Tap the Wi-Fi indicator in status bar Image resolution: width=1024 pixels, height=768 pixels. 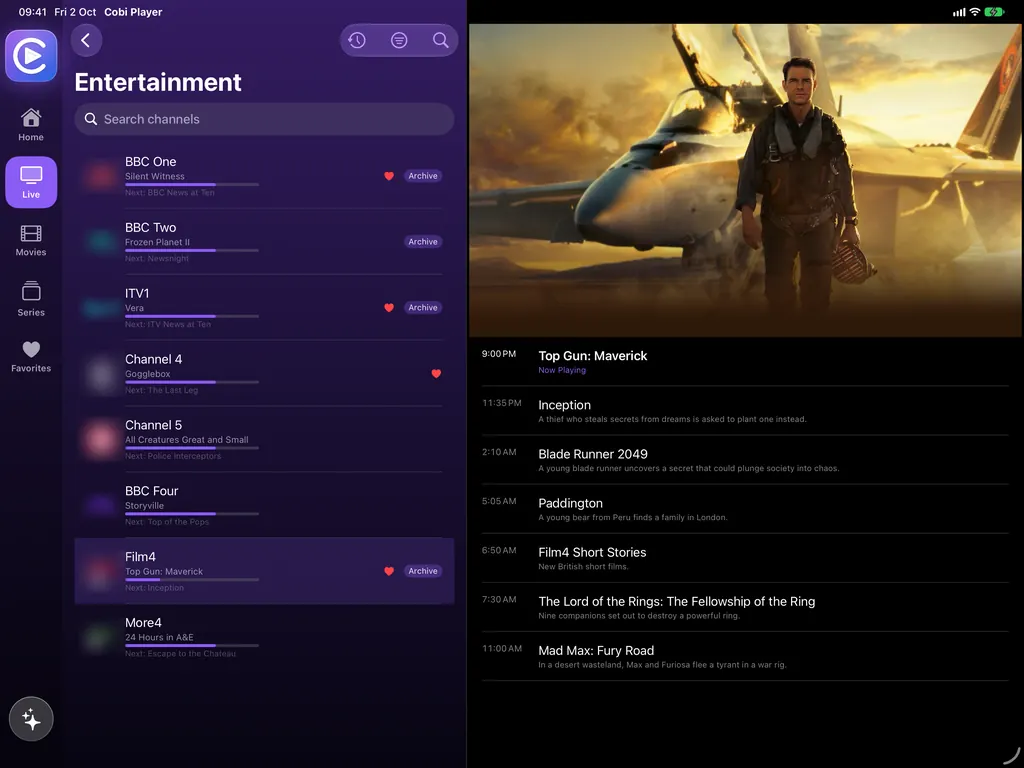pyautogui.click(x=974, y=12)
